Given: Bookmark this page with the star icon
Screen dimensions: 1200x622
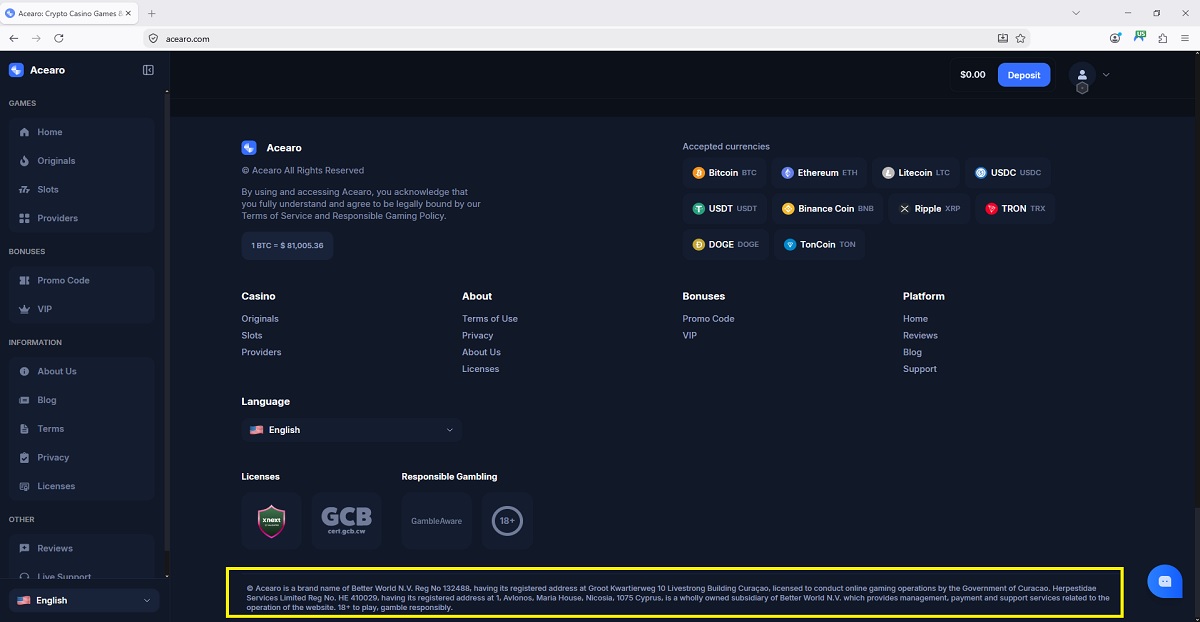Looking at the screenshot, I should click(1020, 38).
